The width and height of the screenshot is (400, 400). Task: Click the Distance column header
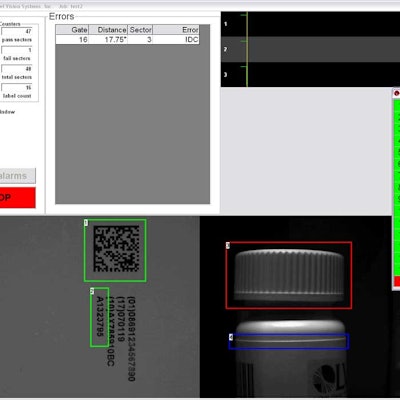[x=108, y=30]
